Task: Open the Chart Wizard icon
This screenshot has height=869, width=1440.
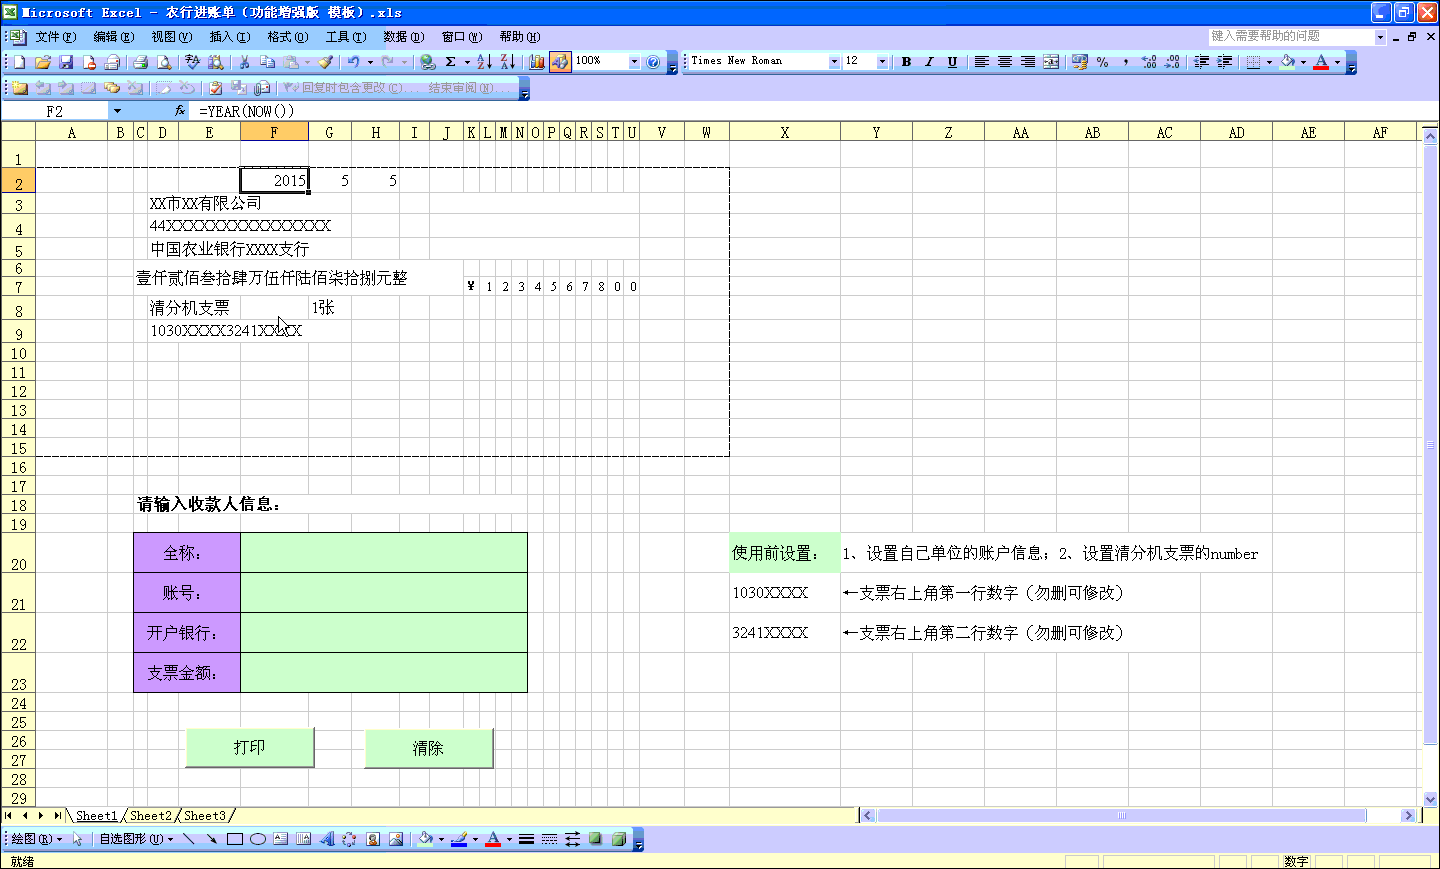Action: pyautogui.click(x=537, y=62)
